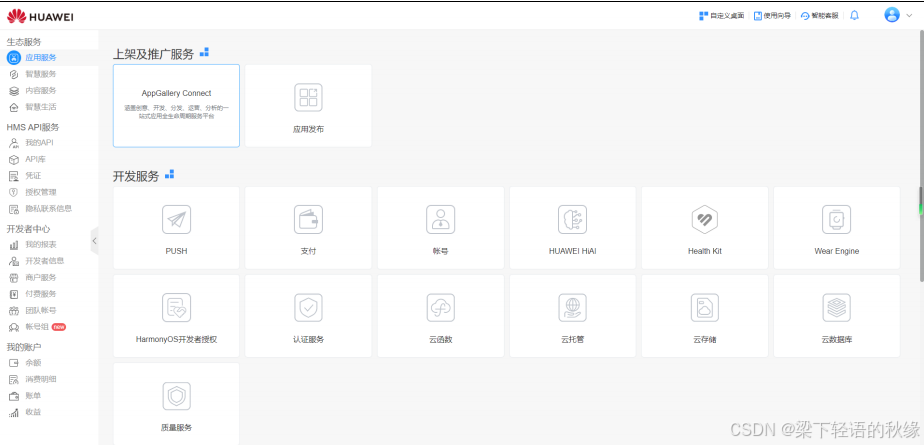Click the HUAWEI logo
Viewport: 924px width, 445px height.
tap(41, 17)
